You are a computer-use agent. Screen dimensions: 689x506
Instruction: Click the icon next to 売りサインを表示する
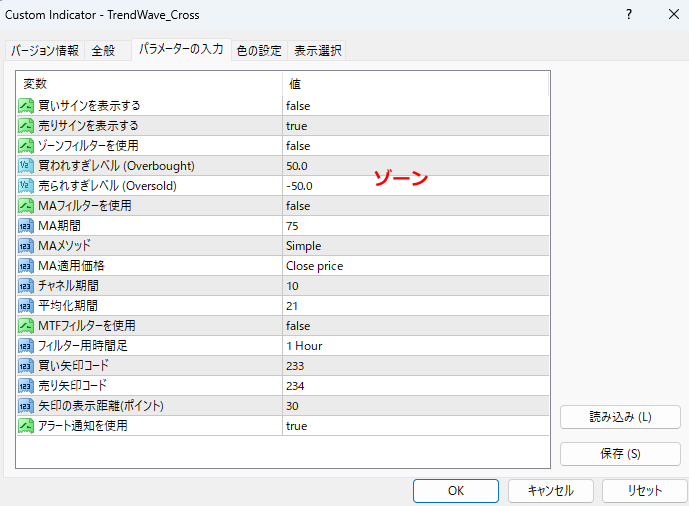coord(26,126)
